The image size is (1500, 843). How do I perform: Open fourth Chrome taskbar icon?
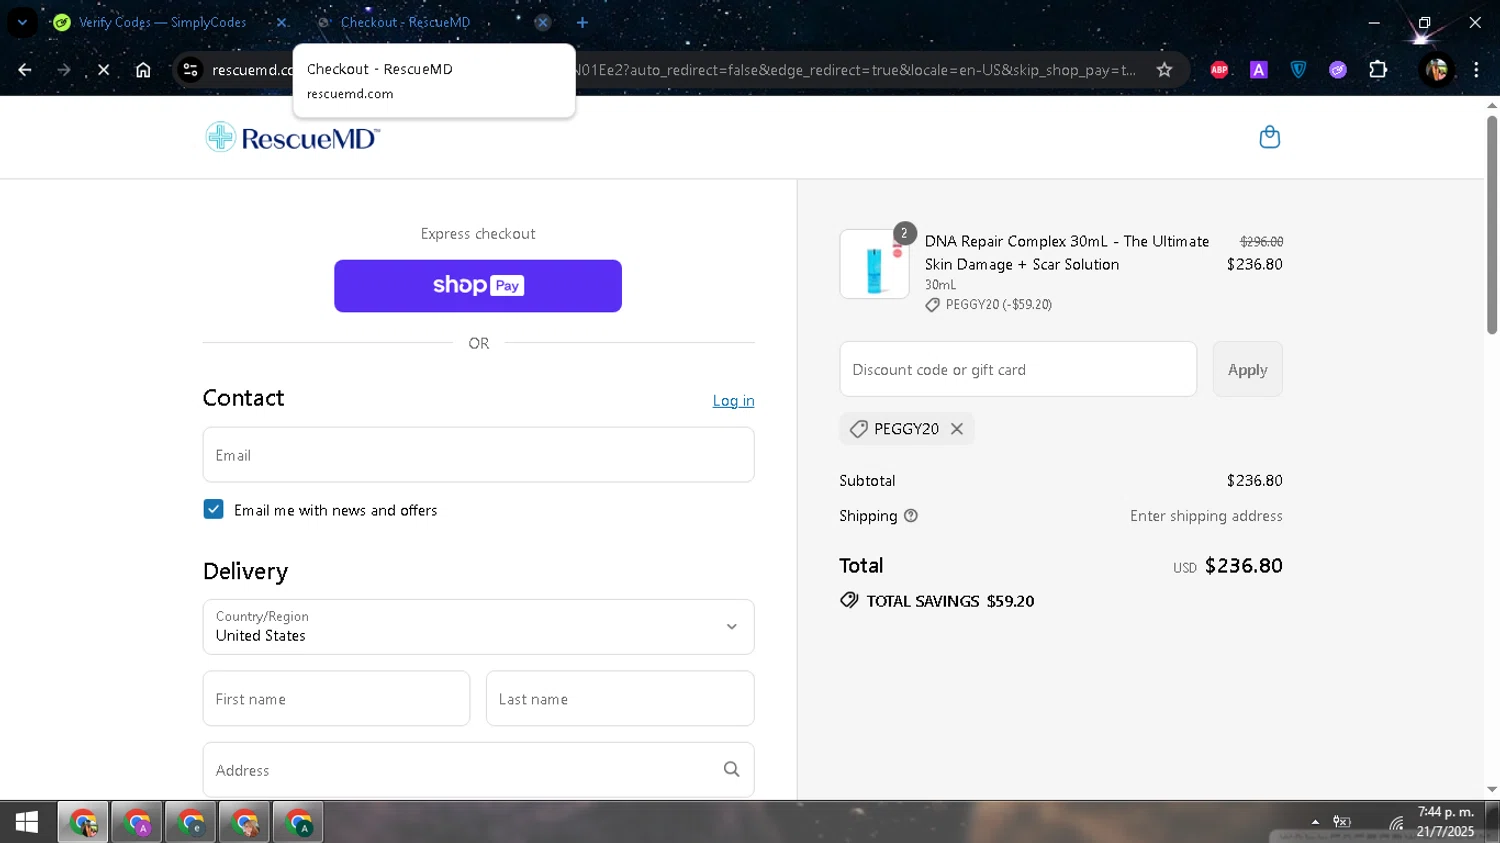coord(245,823)
